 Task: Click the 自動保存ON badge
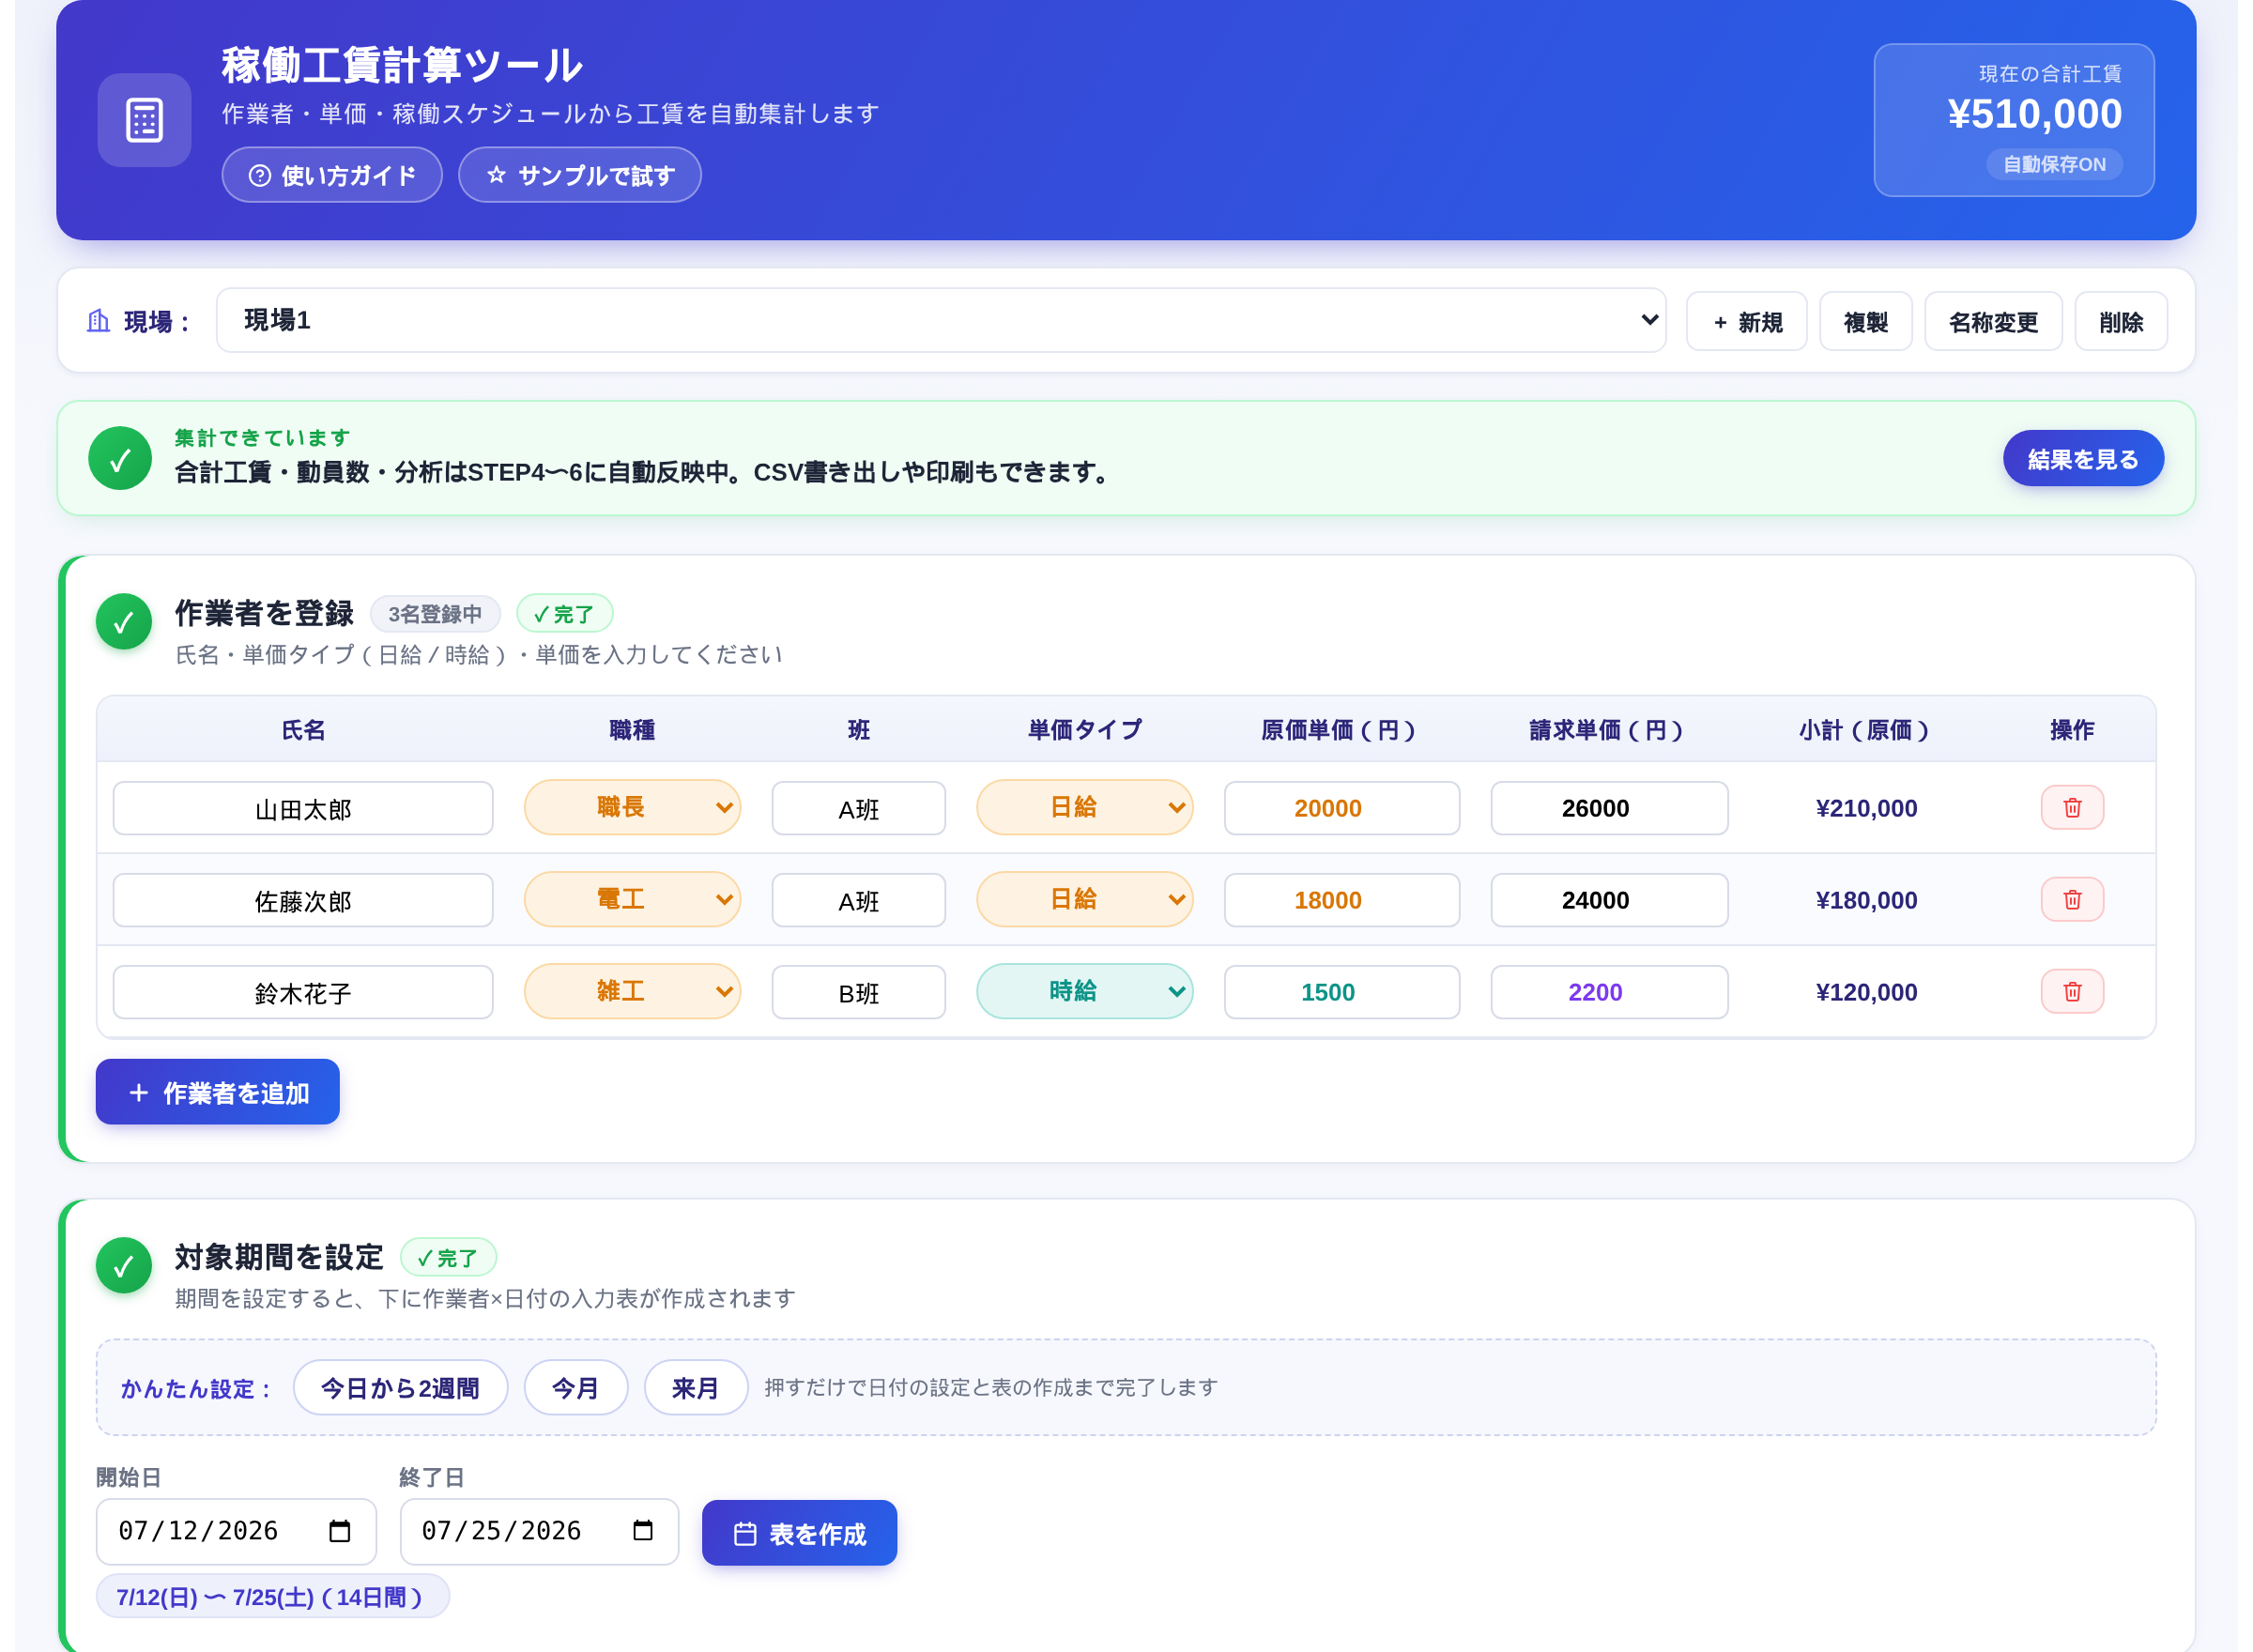[2054, 164]
